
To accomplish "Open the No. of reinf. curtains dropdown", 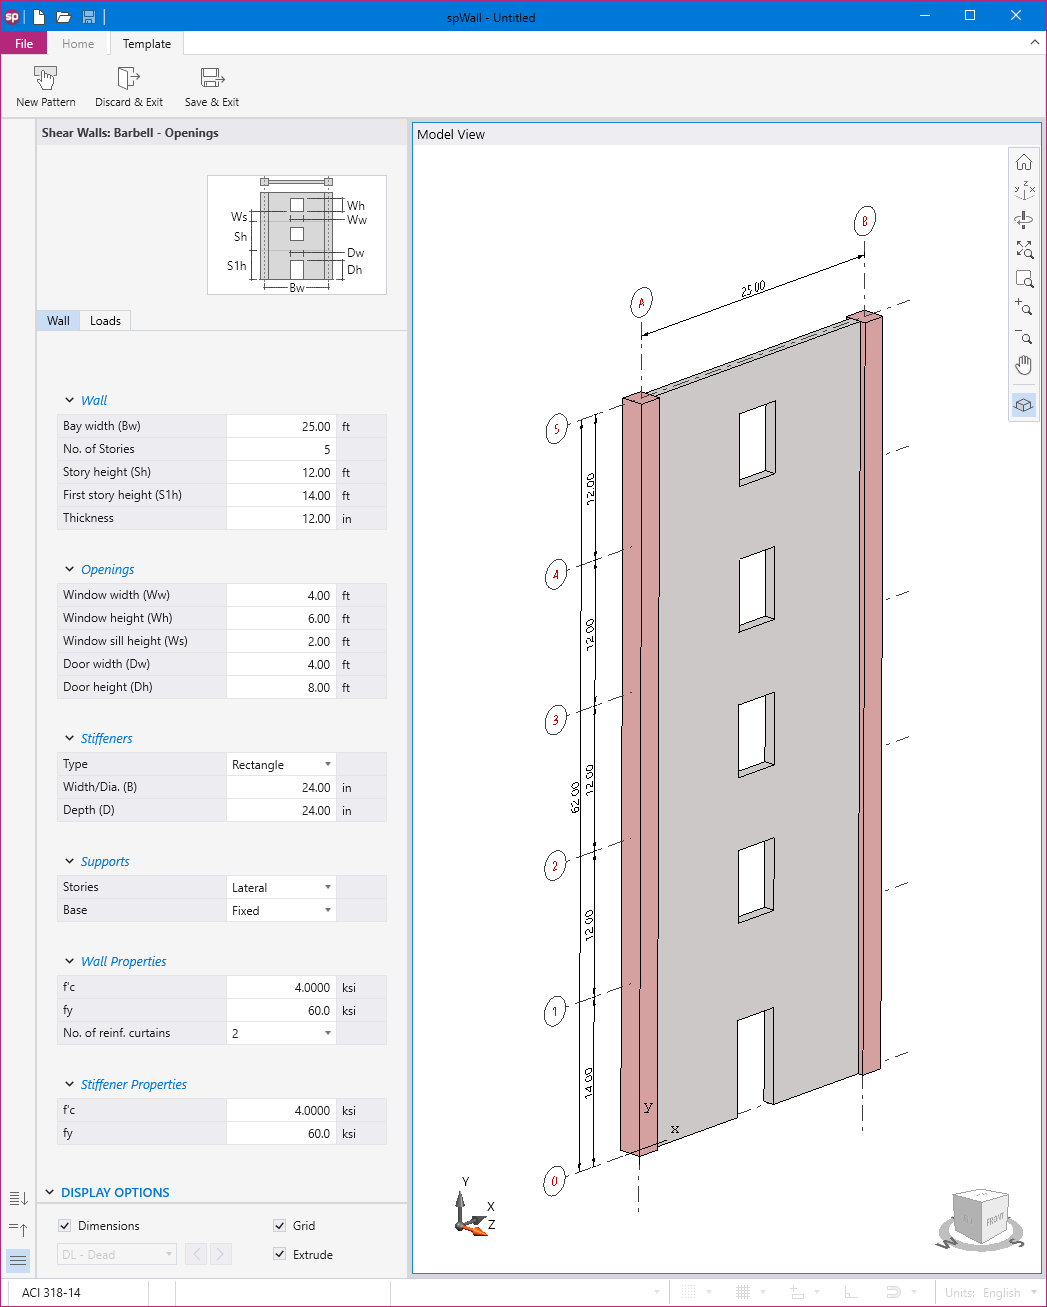I will pos(281,1034).
